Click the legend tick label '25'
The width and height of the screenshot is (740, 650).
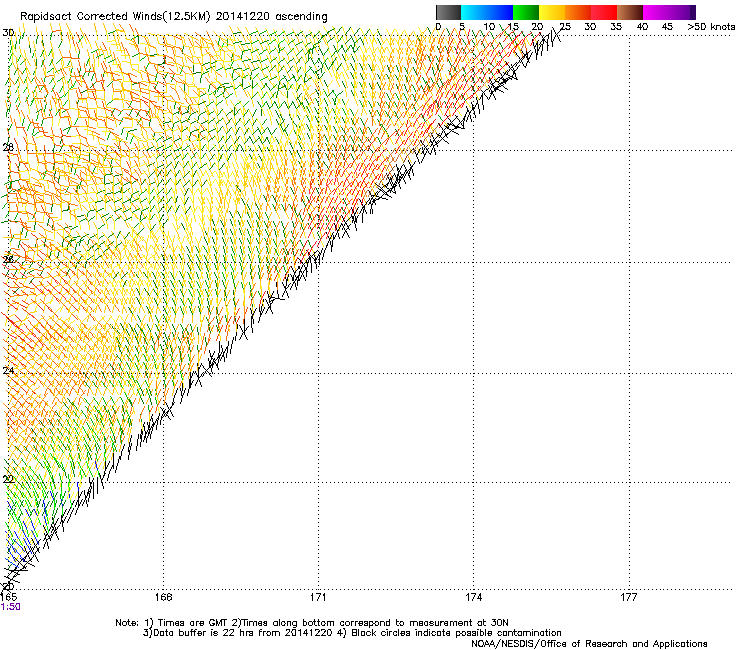pos(565,27)
